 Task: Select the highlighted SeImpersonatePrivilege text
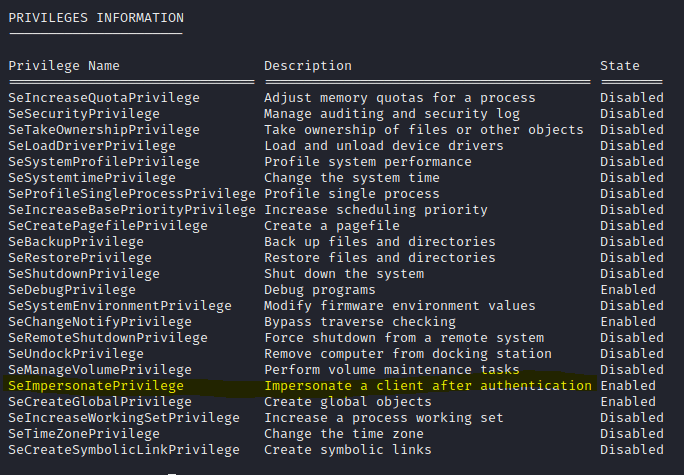click(96, 386)
